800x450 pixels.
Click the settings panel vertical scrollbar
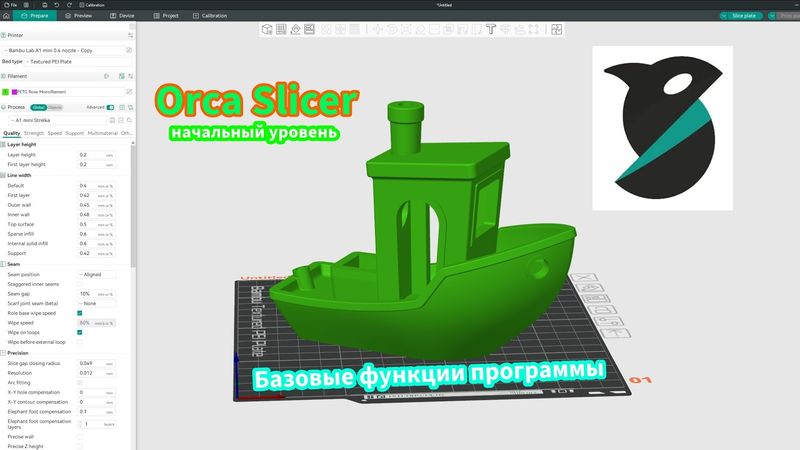[133, 204]
